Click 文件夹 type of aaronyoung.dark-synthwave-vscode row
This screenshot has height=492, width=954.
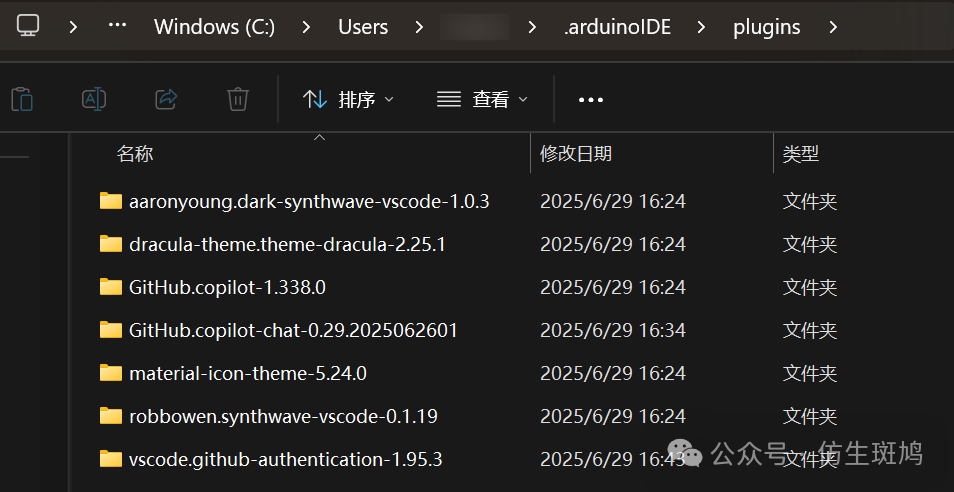[810, 201]
